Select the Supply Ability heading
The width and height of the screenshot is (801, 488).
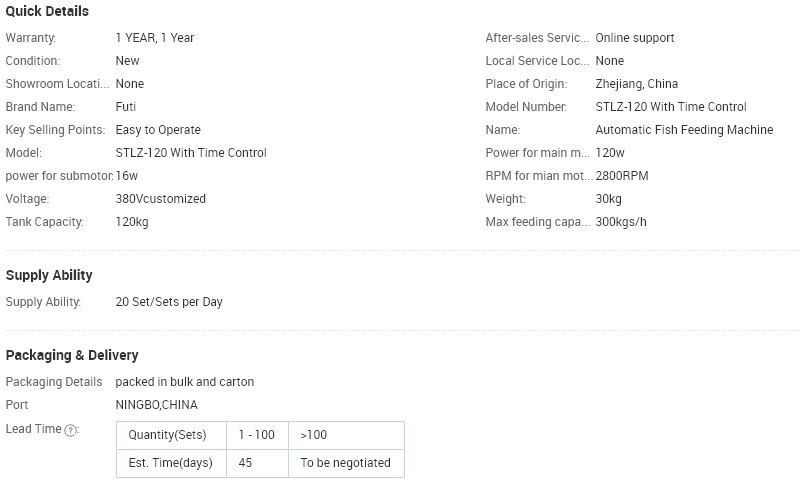(x=49, y=275)
